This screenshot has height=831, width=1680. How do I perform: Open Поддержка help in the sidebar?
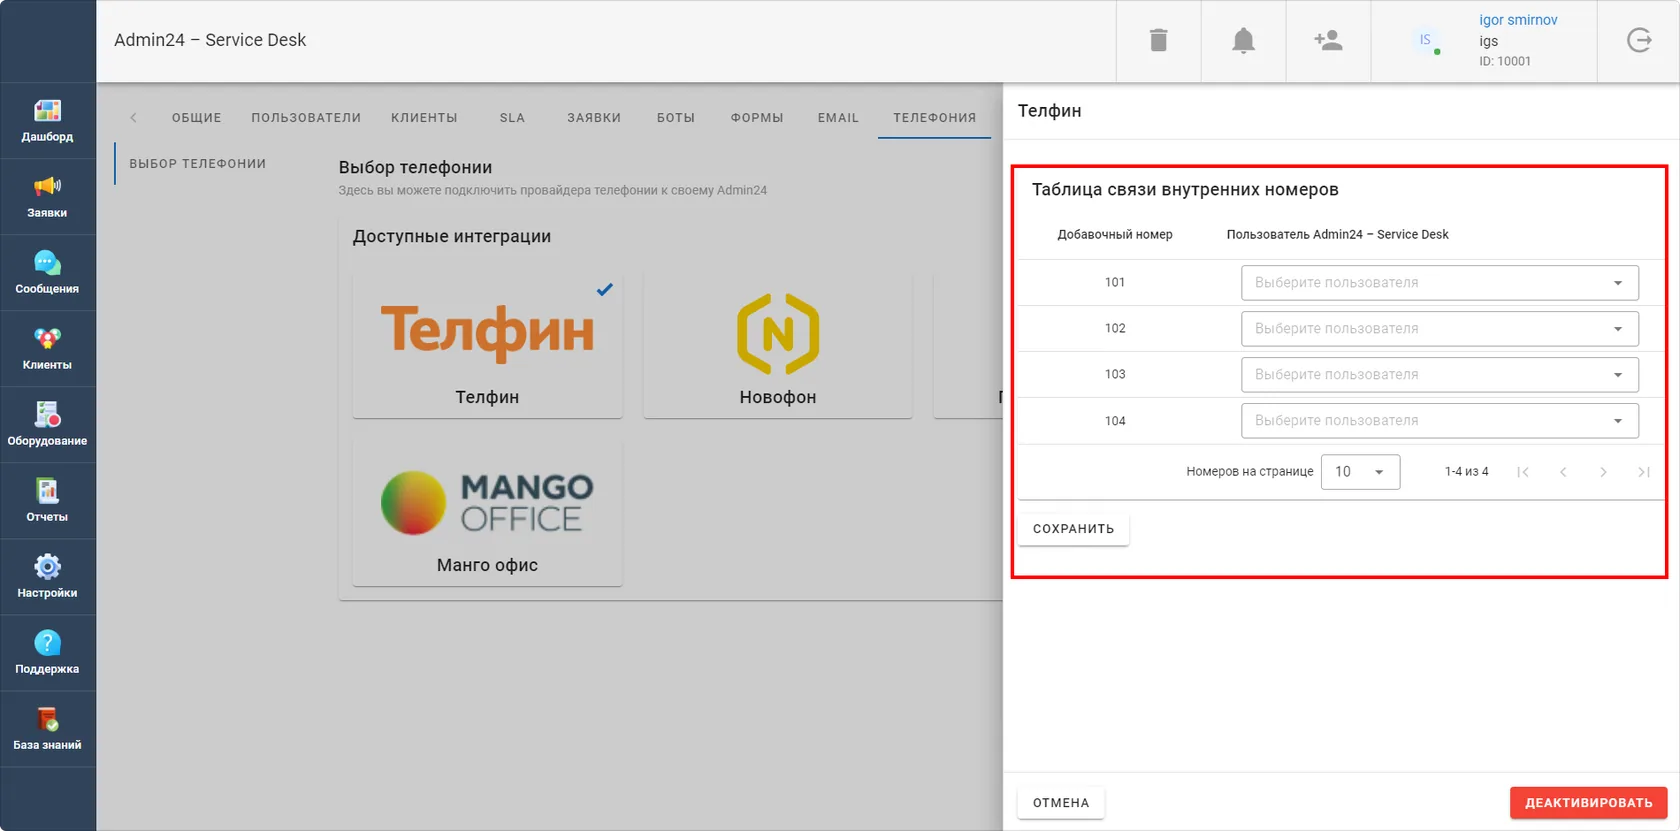[47, 653]
